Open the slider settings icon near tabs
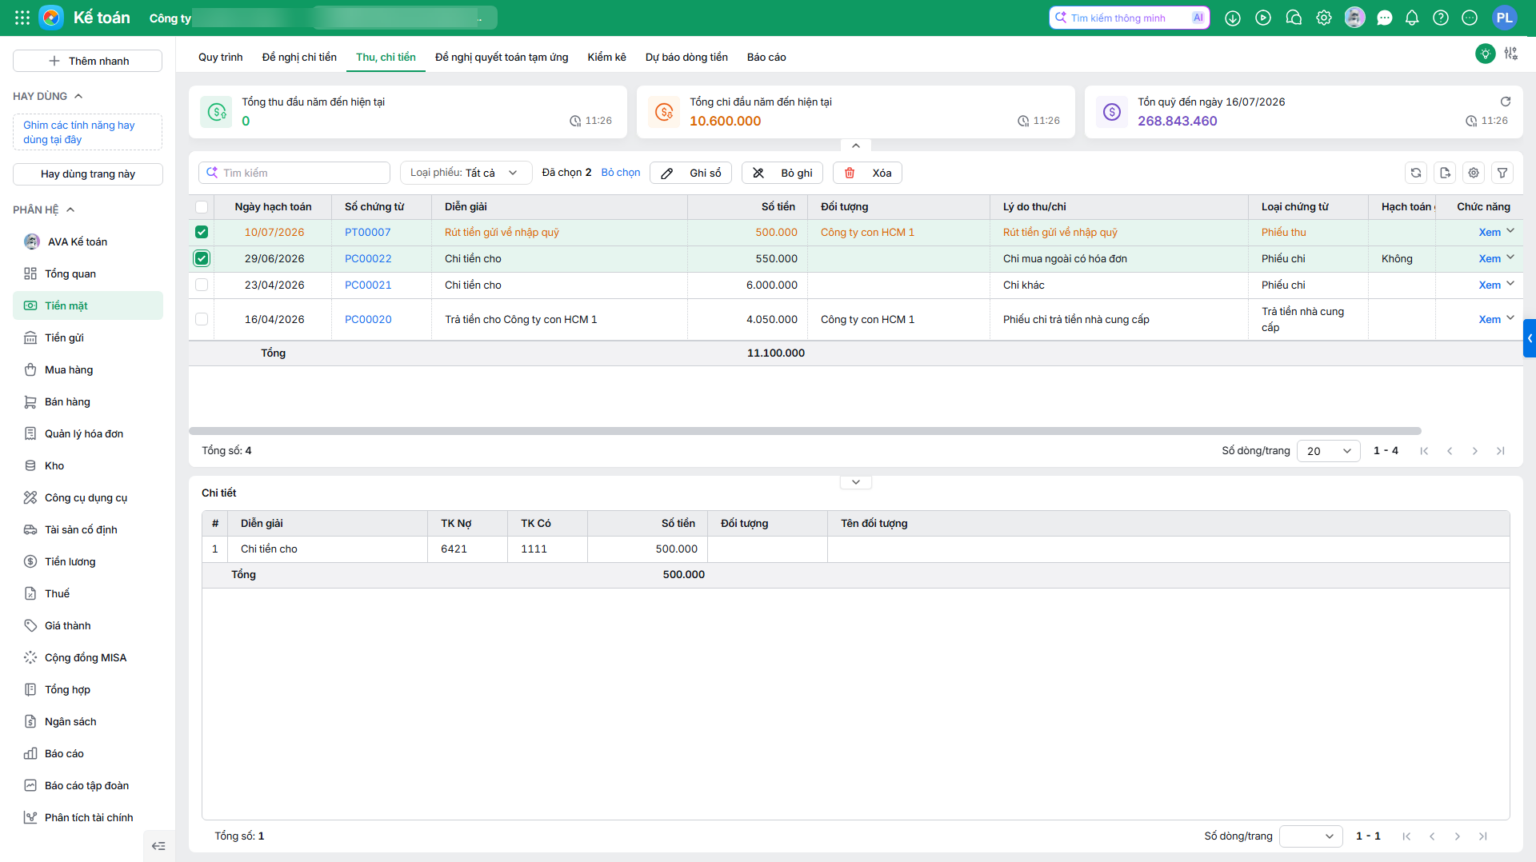Viewport: 1536px width, 862px height. point(1511,54)
